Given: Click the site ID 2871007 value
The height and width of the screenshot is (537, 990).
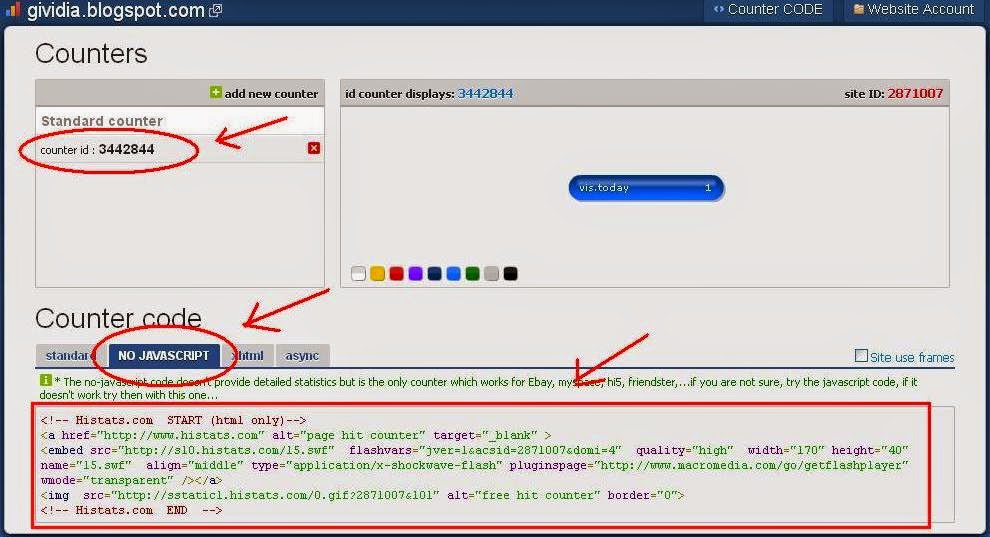Looking at the screenshot, I should coord(915,93).
